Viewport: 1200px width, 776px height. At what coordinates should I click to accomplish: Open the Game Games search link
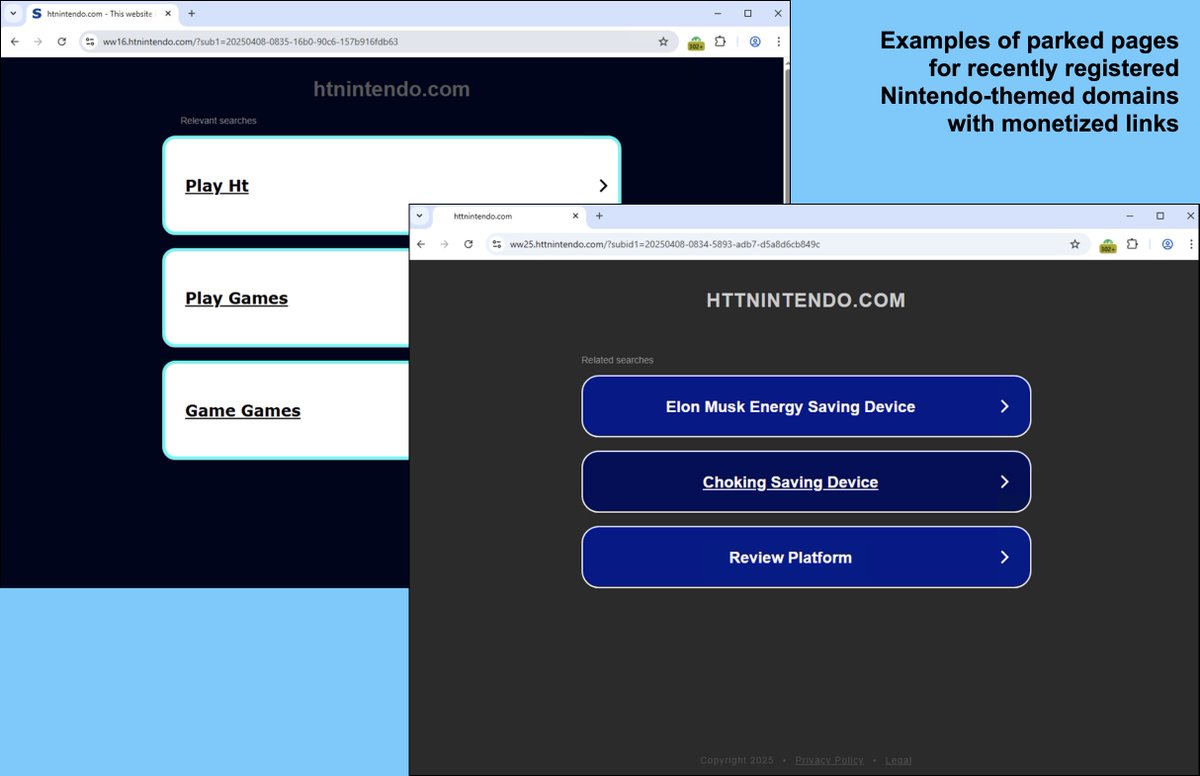pyautogui.click(x=243, y=411)
